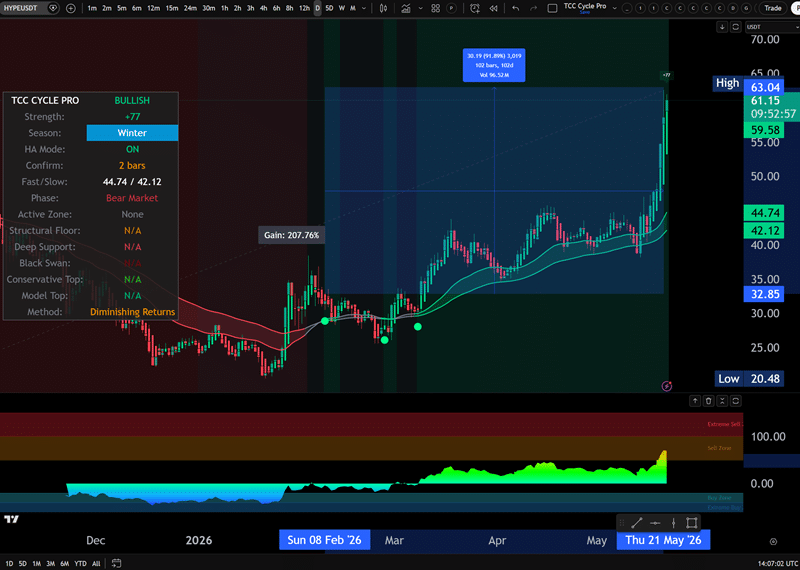Set date range to YTD

point(80,563)
